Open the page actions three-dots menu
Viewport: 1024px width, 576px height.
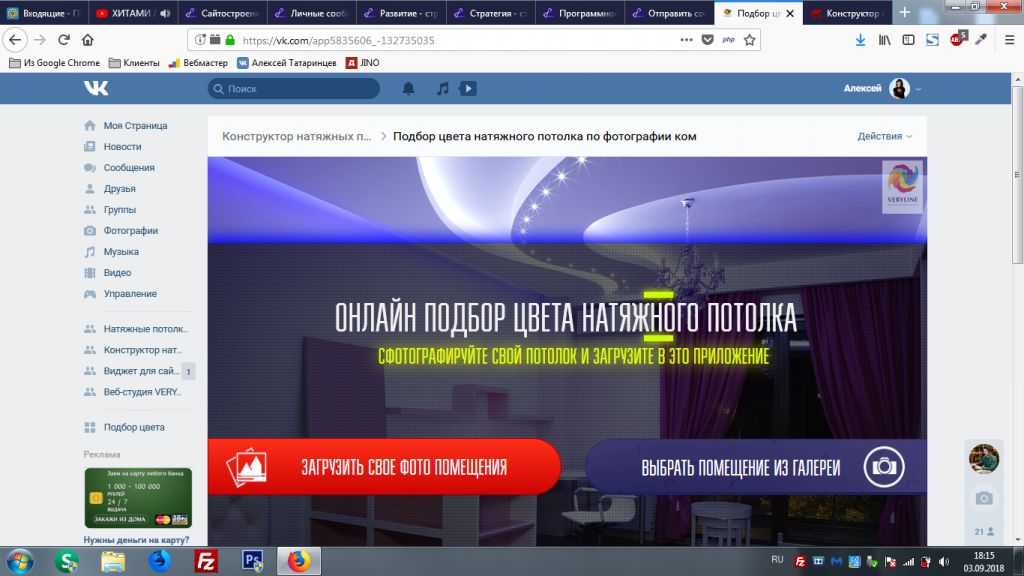686,40
